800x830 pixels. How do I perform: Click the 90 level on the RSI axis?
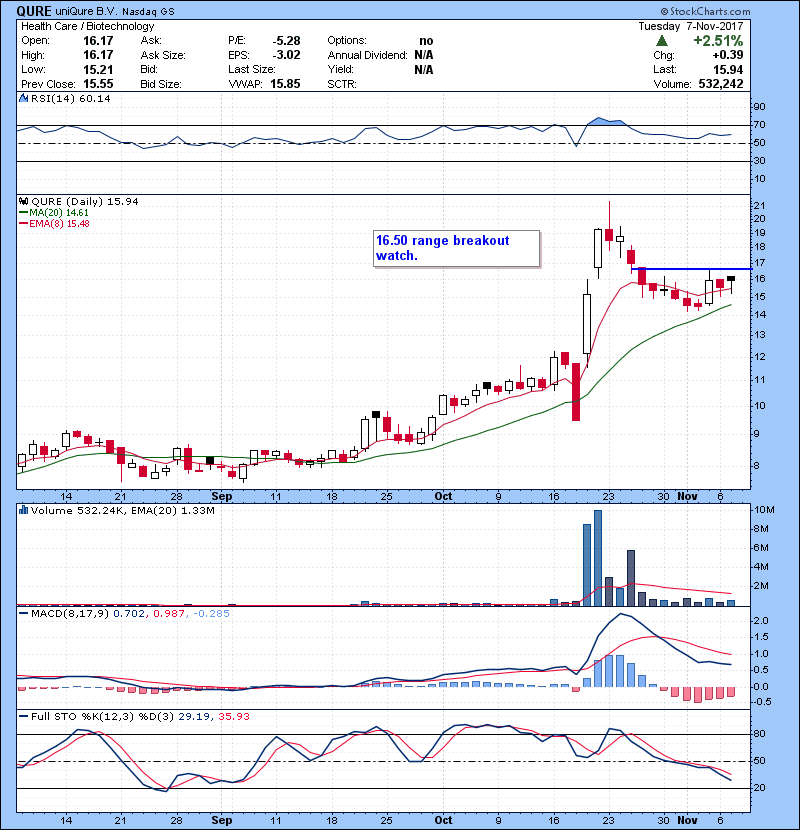pos(759,107)
